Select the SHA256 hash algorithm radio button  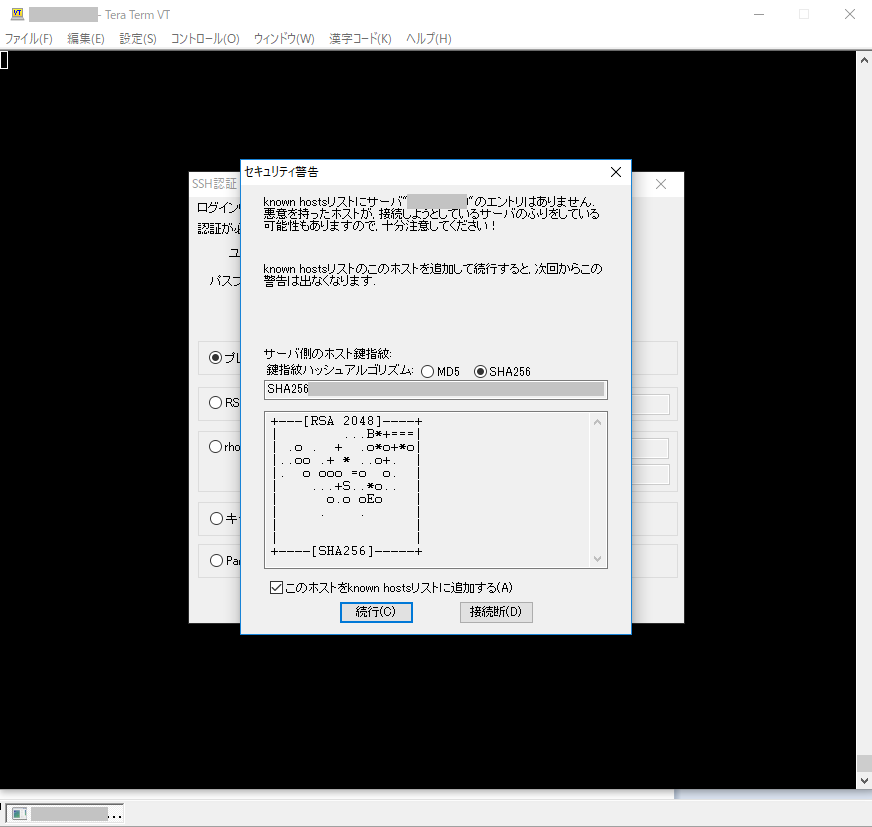pyautogui.click(x=482, y=370)
